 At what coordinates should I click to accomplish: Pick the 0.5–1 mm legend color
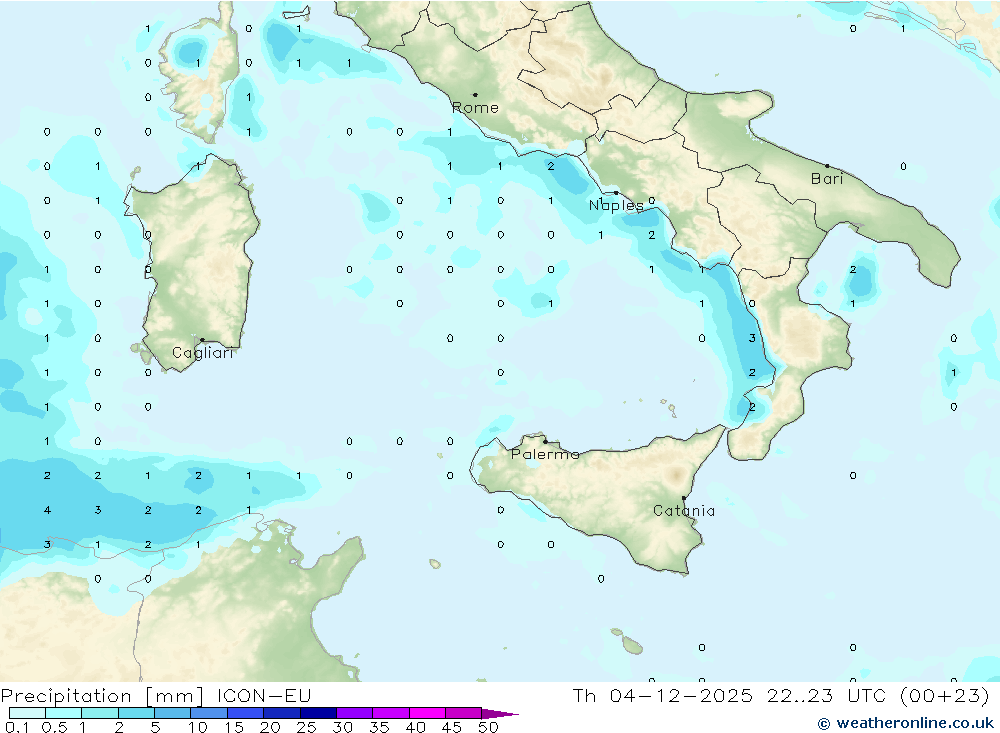point(64,713)
